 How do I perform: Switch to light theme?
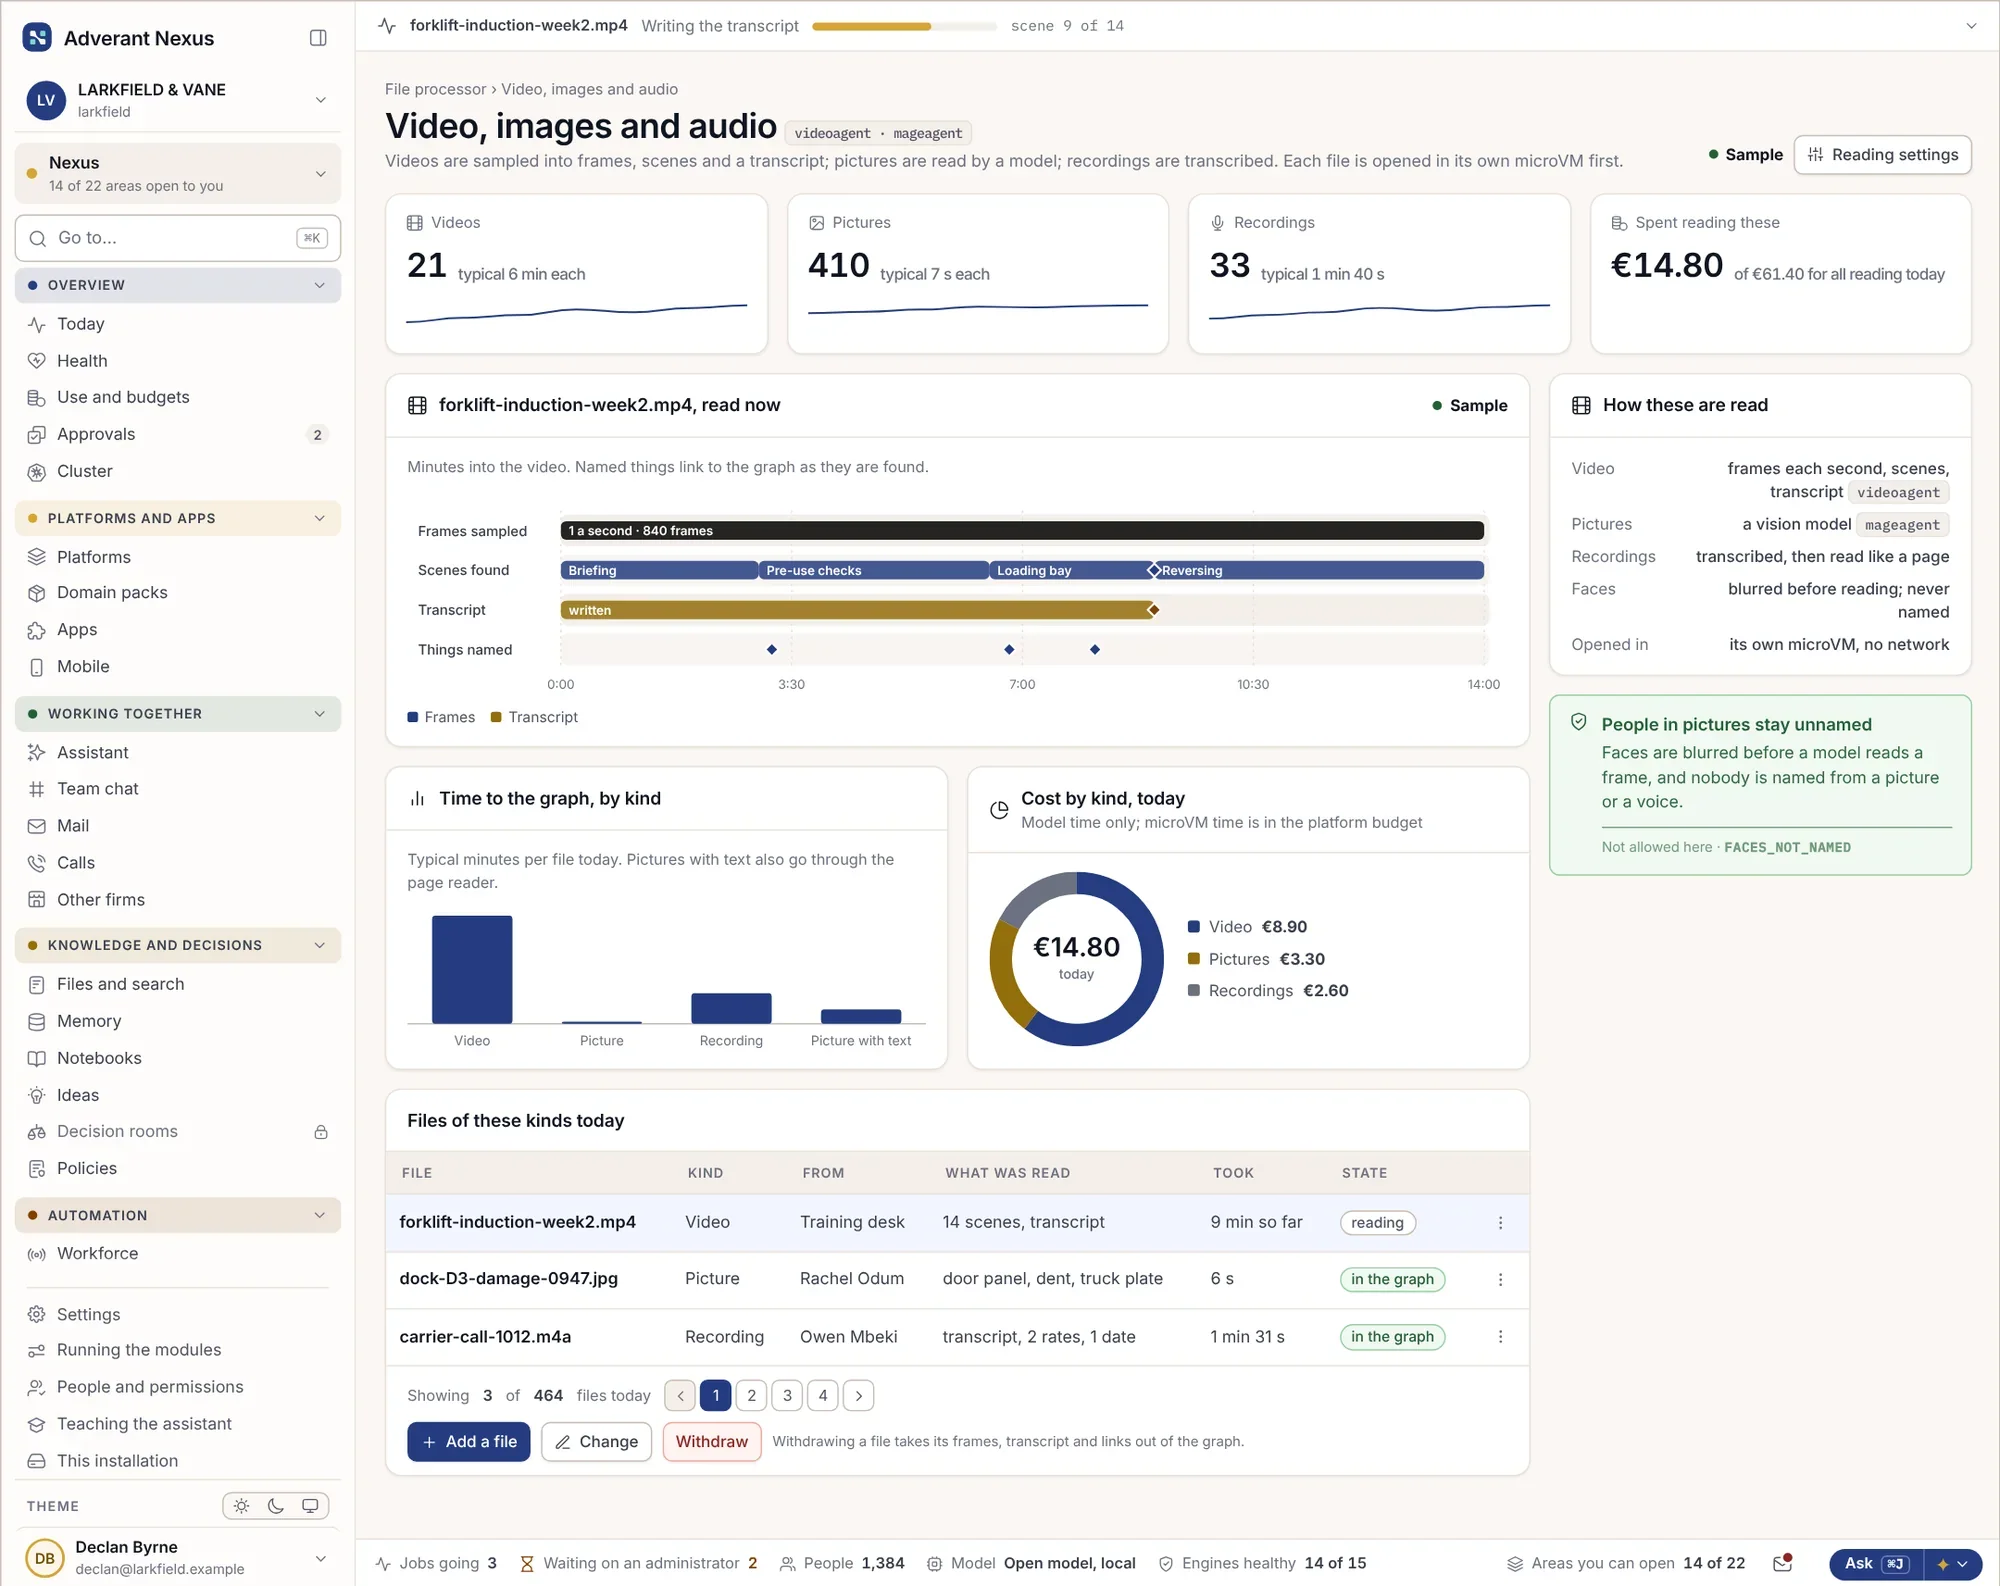(241, 1506)
